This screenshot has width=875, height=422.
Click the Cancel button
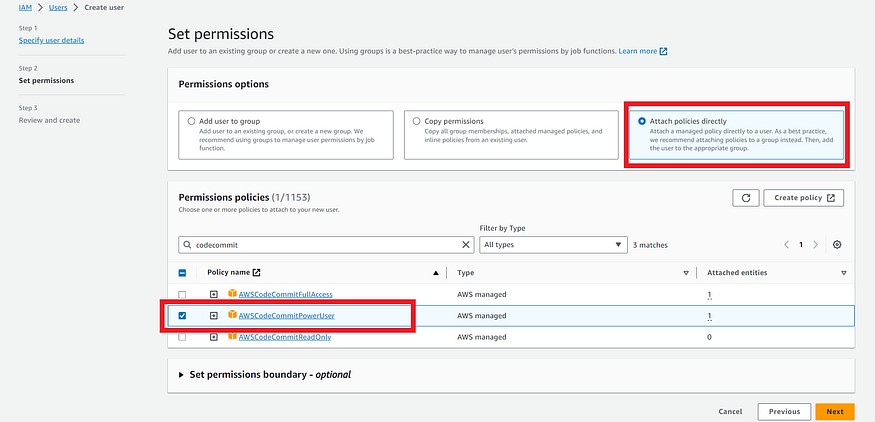(730, 411)
